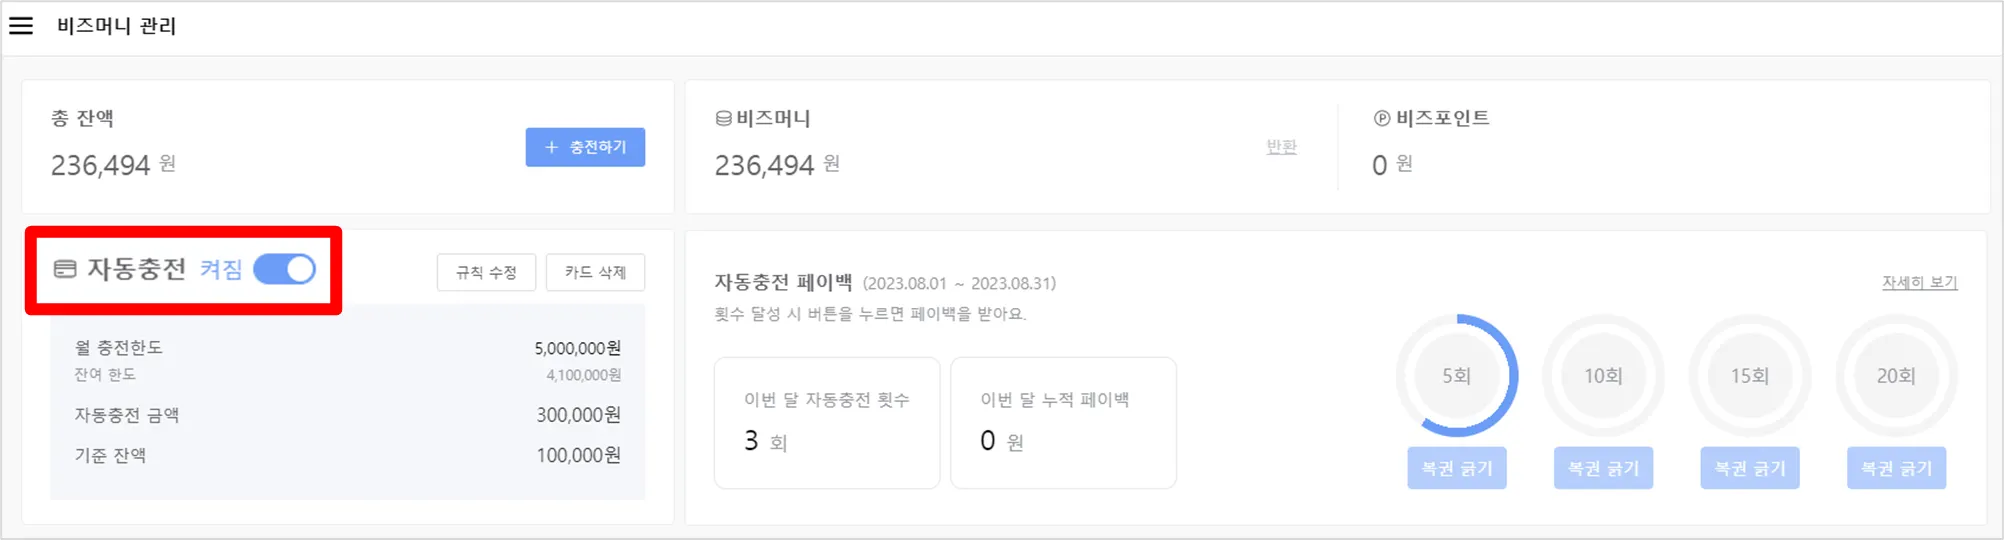
Task: Turn off the 자동충전 toggle switch
Action: pos(285,269)
